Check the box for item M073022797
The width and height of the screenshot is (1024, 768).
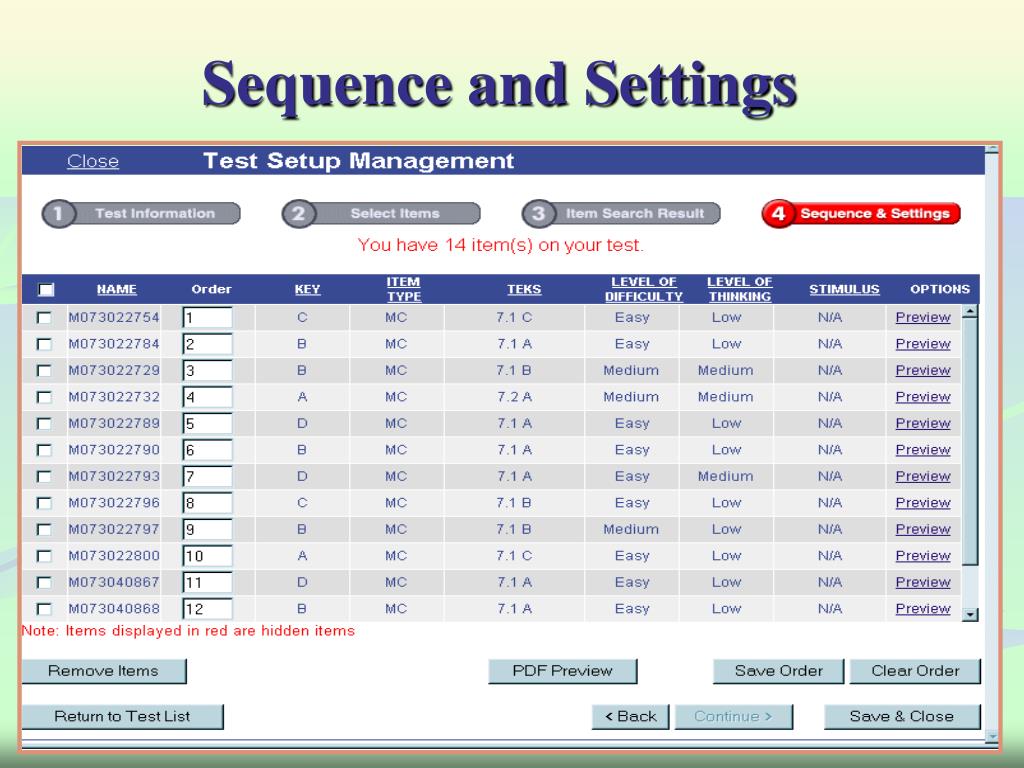44,530
